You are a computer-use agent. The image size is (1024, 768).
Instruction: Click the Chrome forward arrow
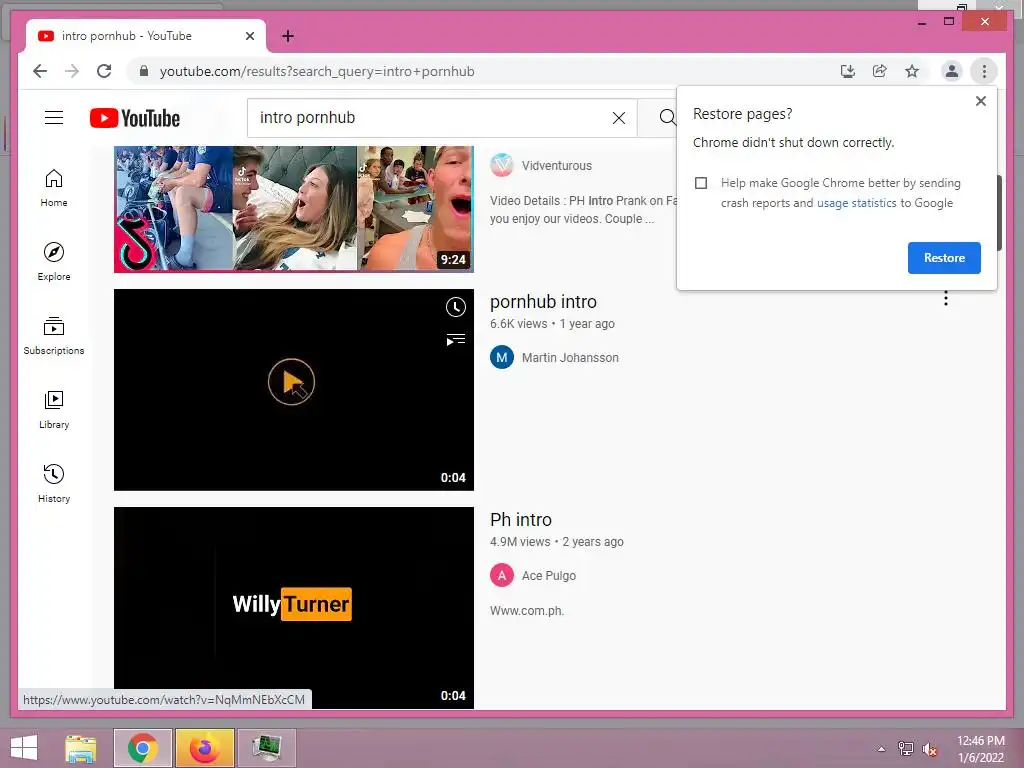pyautogui.click(x=72, y=71)
